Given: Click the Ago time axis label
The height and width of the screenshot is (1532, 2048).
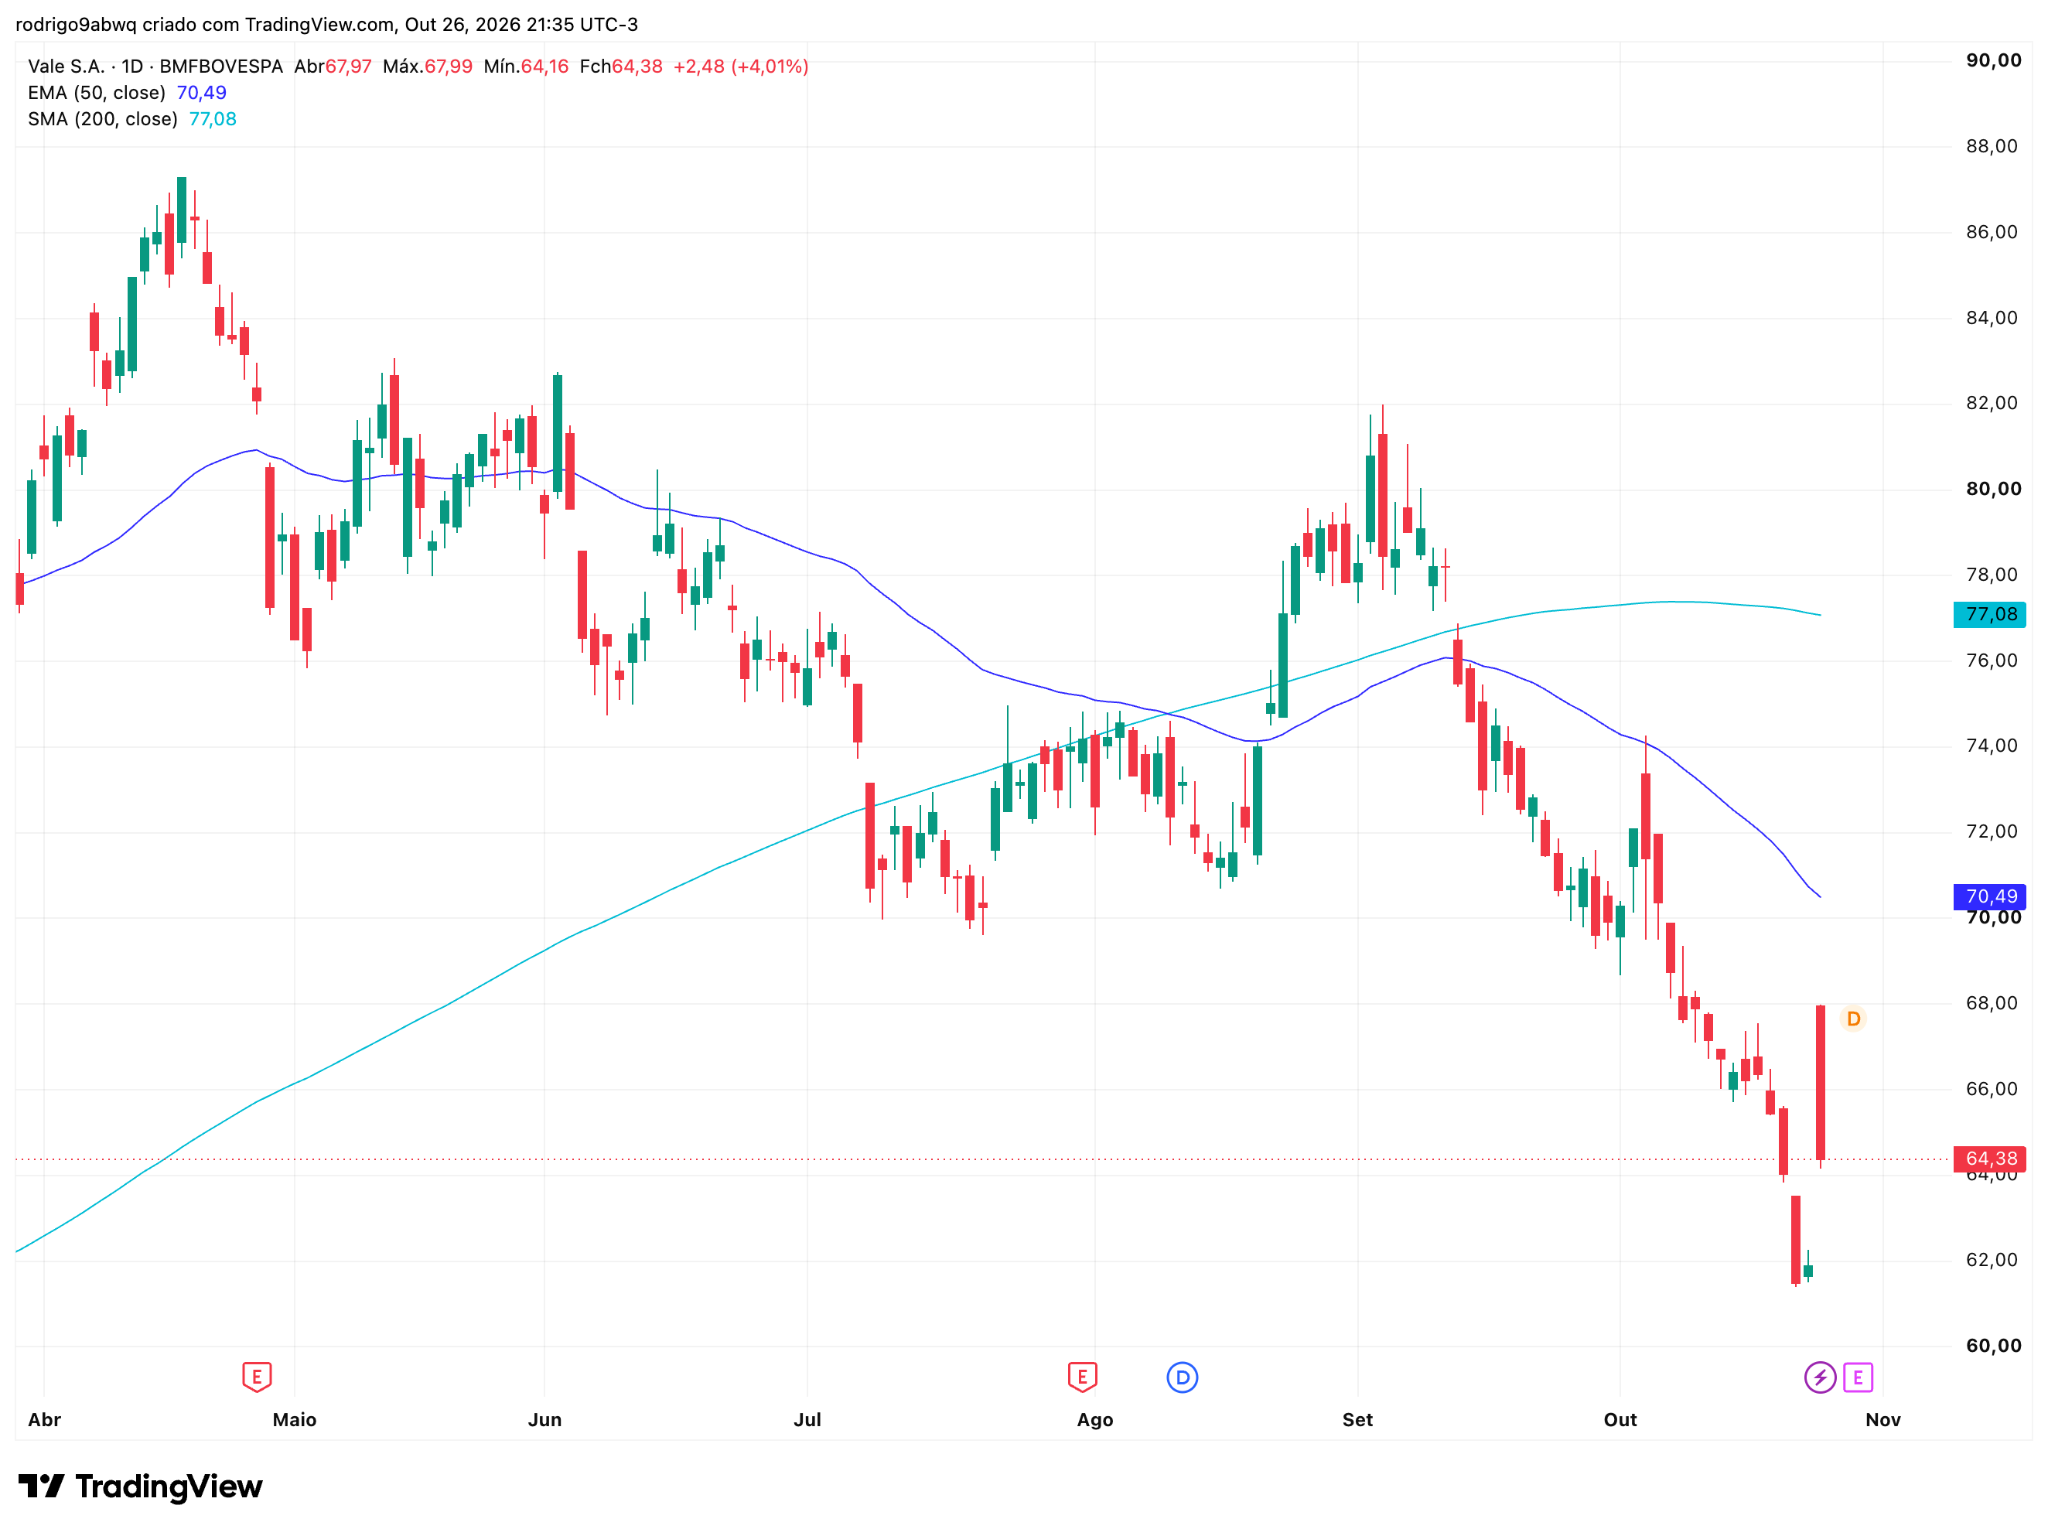Looking at the screenshot, I should click(1095, 1420).
